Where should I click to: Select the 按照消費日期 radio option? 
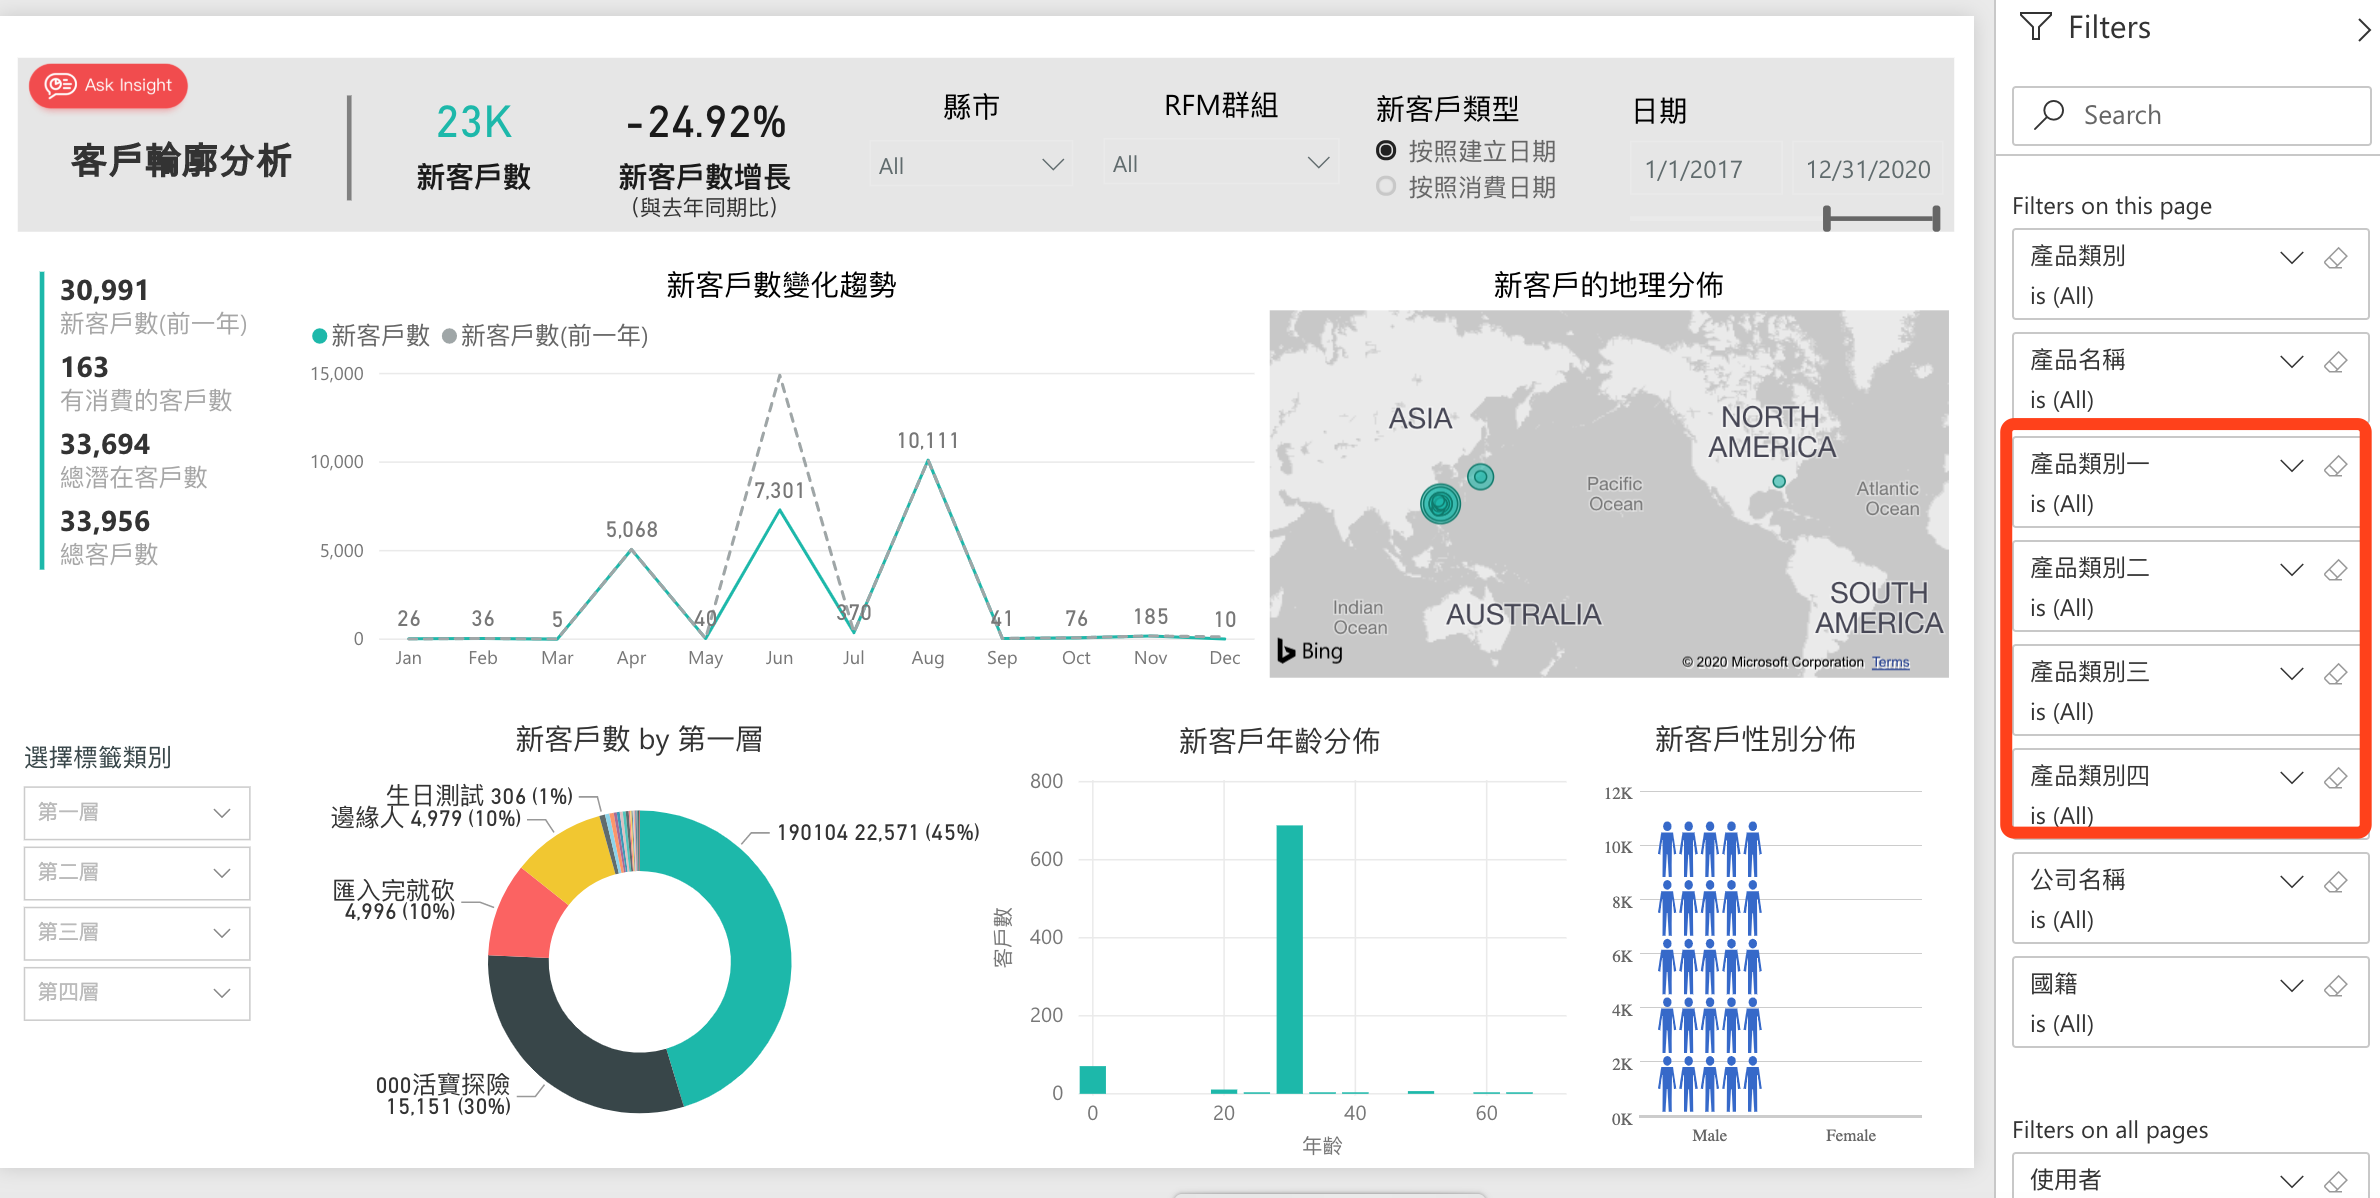point(1386,187)
